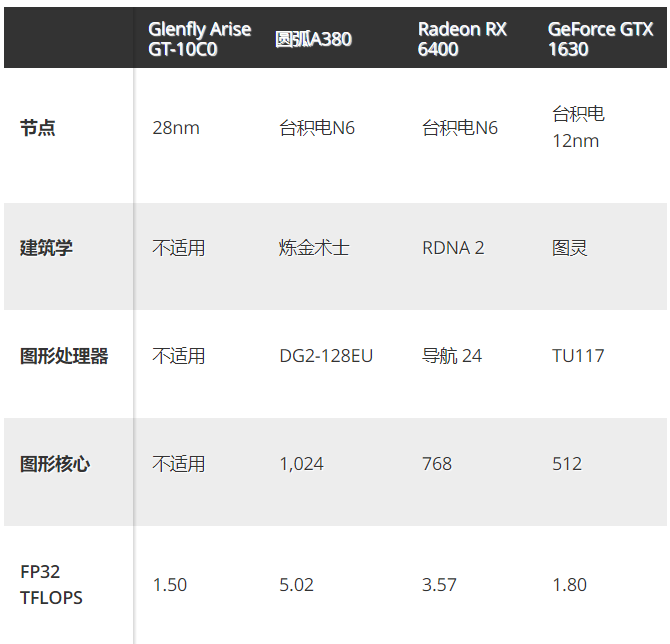The image size is (670, 644).
Task: Click the 图形处理器 row label
Action: pos(64,356)
